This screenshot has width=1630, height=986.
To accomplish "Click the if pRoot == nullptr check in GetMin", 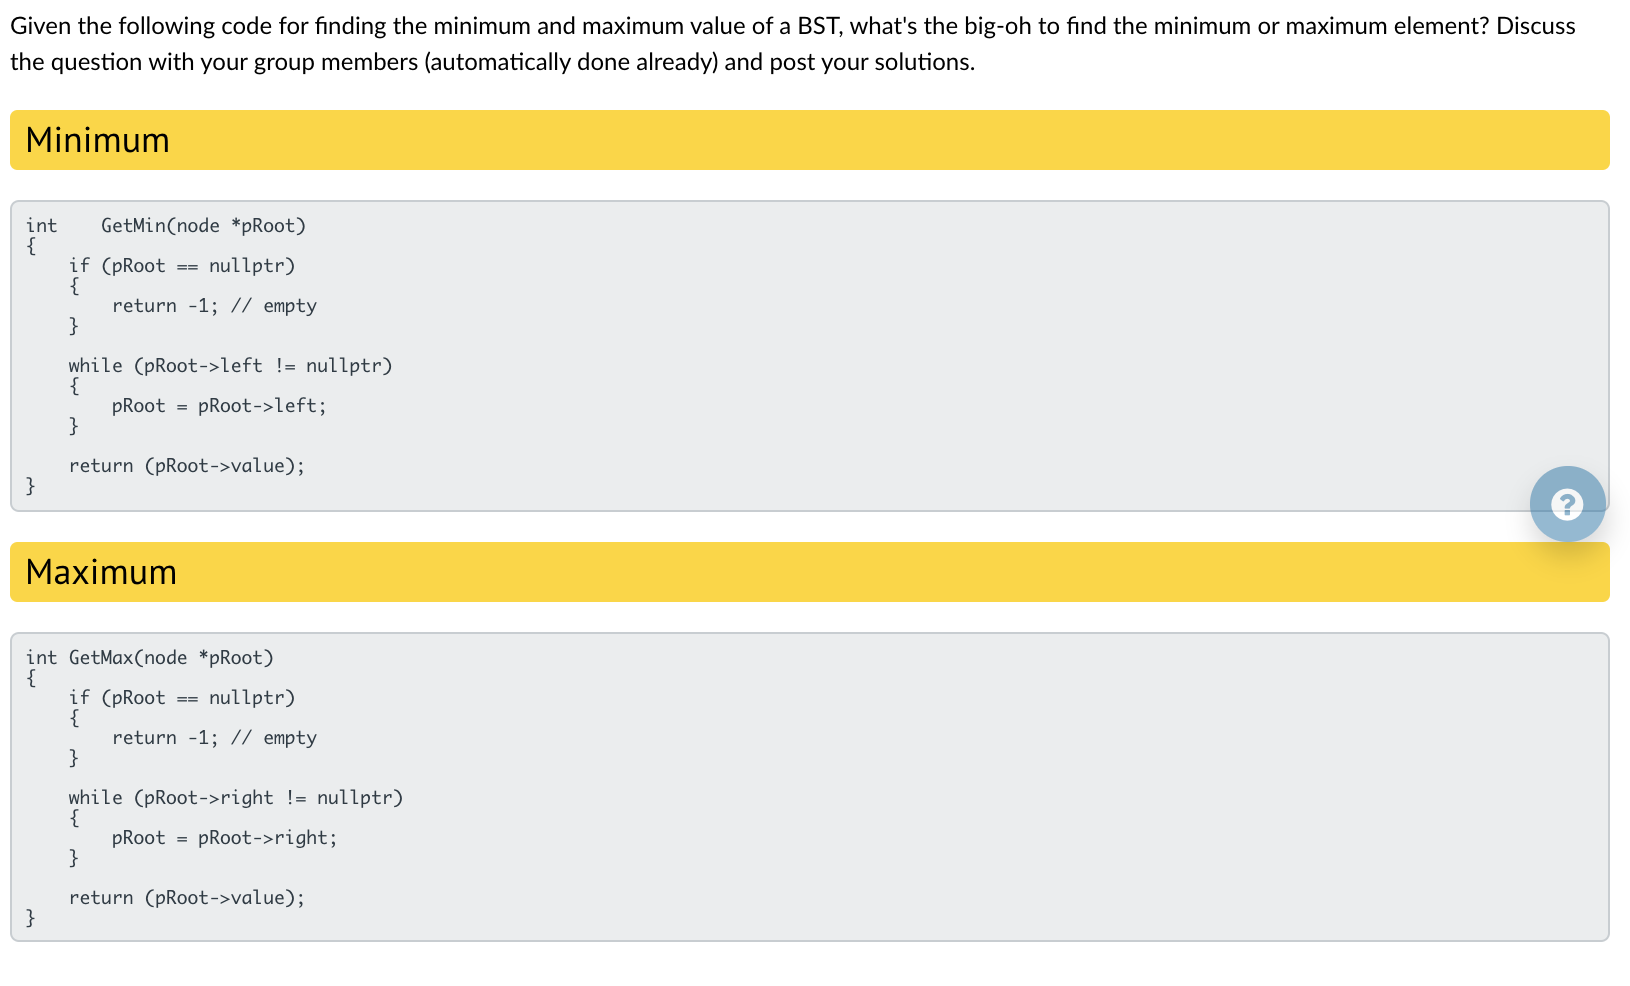I will tap(182, 265).
